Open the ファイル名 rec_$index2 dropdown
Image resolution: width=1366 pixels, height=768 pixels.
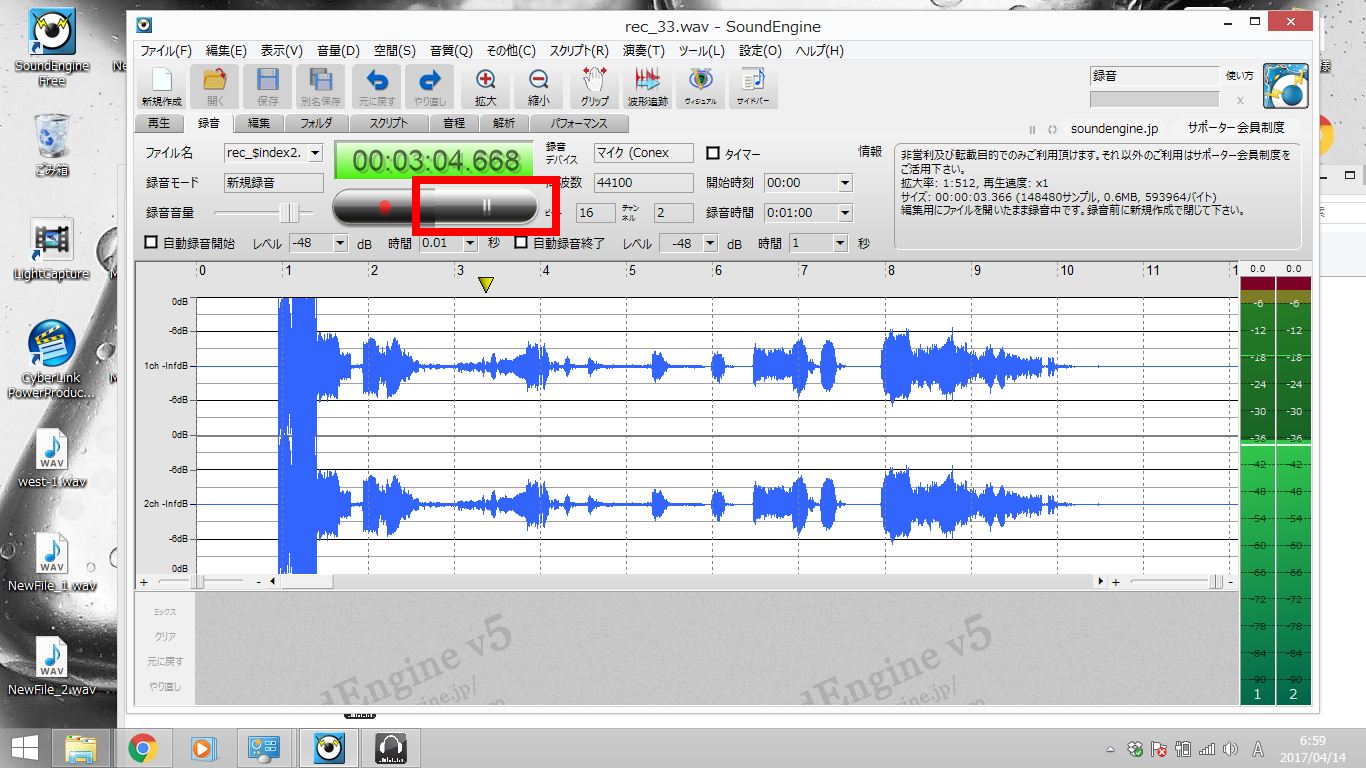316,153
